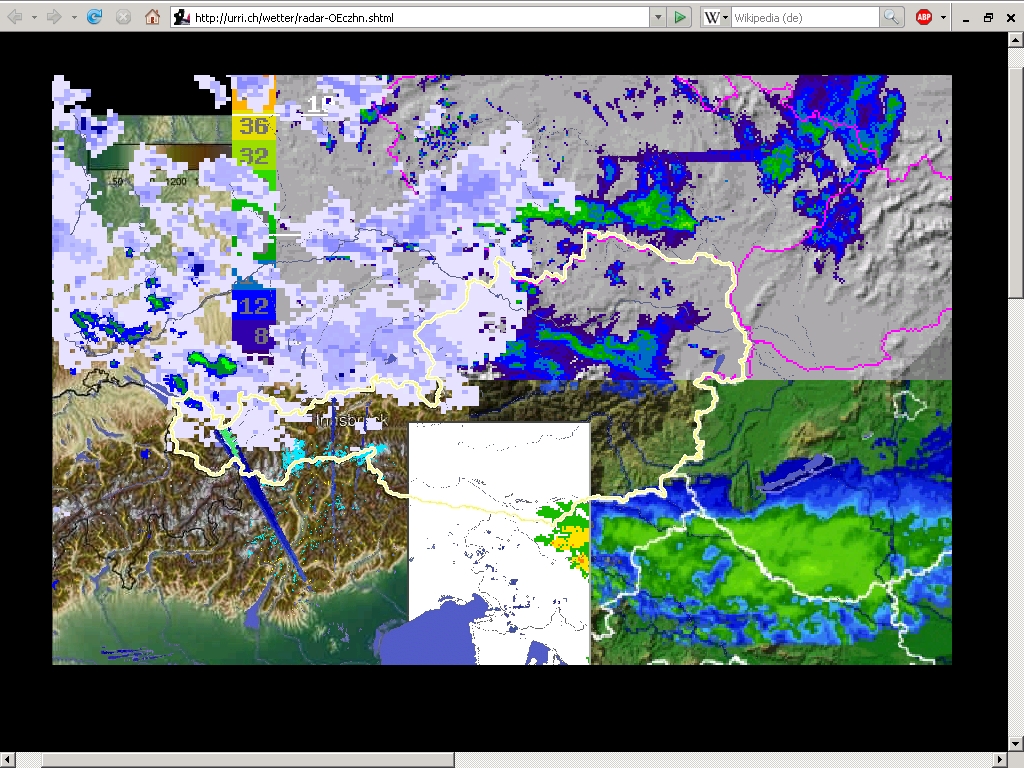This screenshot has width=1024, height=768.
Task: Minimize the browser window
Action: [x=966, y=18]
